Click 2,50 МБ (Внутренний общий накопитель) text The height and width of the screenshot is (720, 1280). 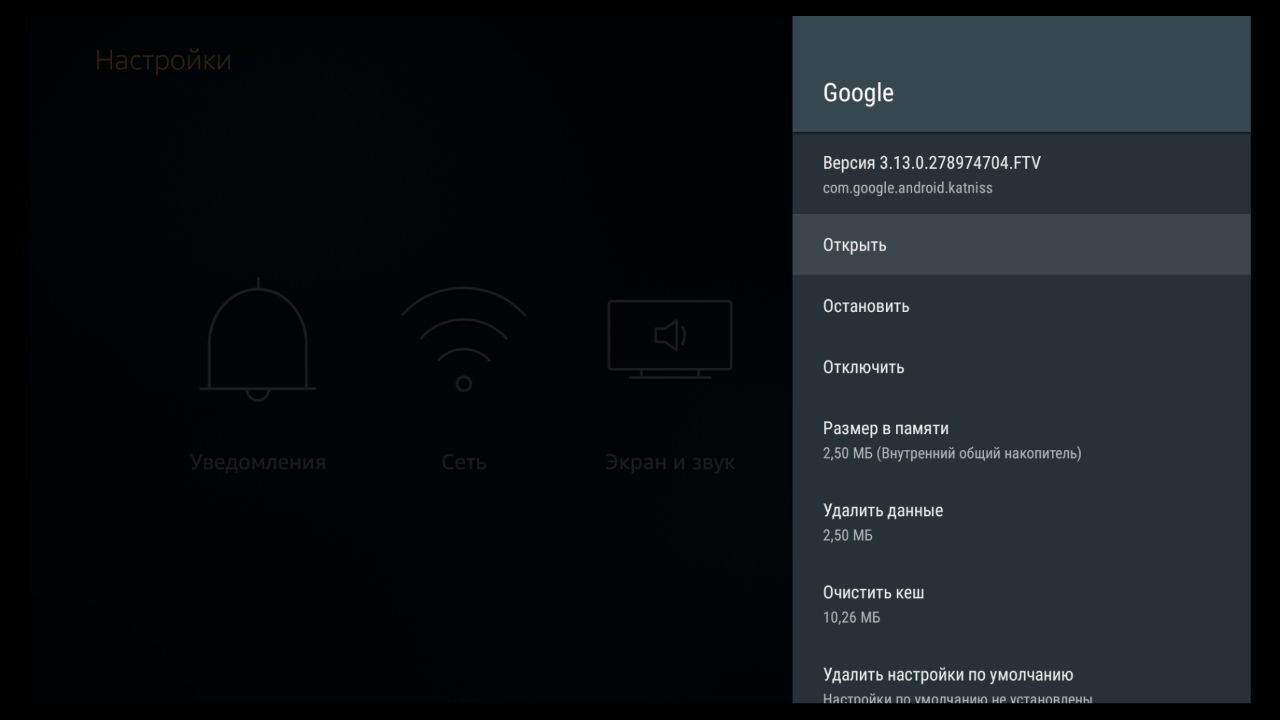(x=952, y=454)
